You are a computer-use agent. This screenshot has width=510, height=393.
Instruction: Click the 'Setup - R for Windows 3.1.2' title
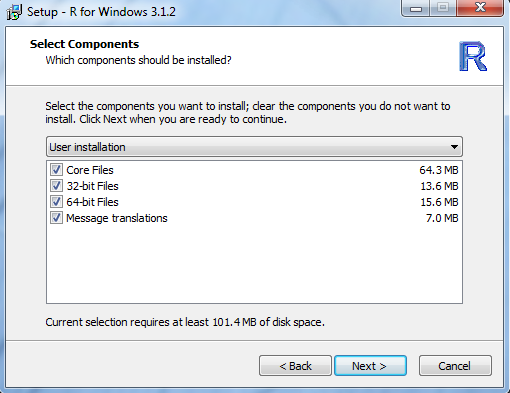pyautogui.click(x=101, y=12)
